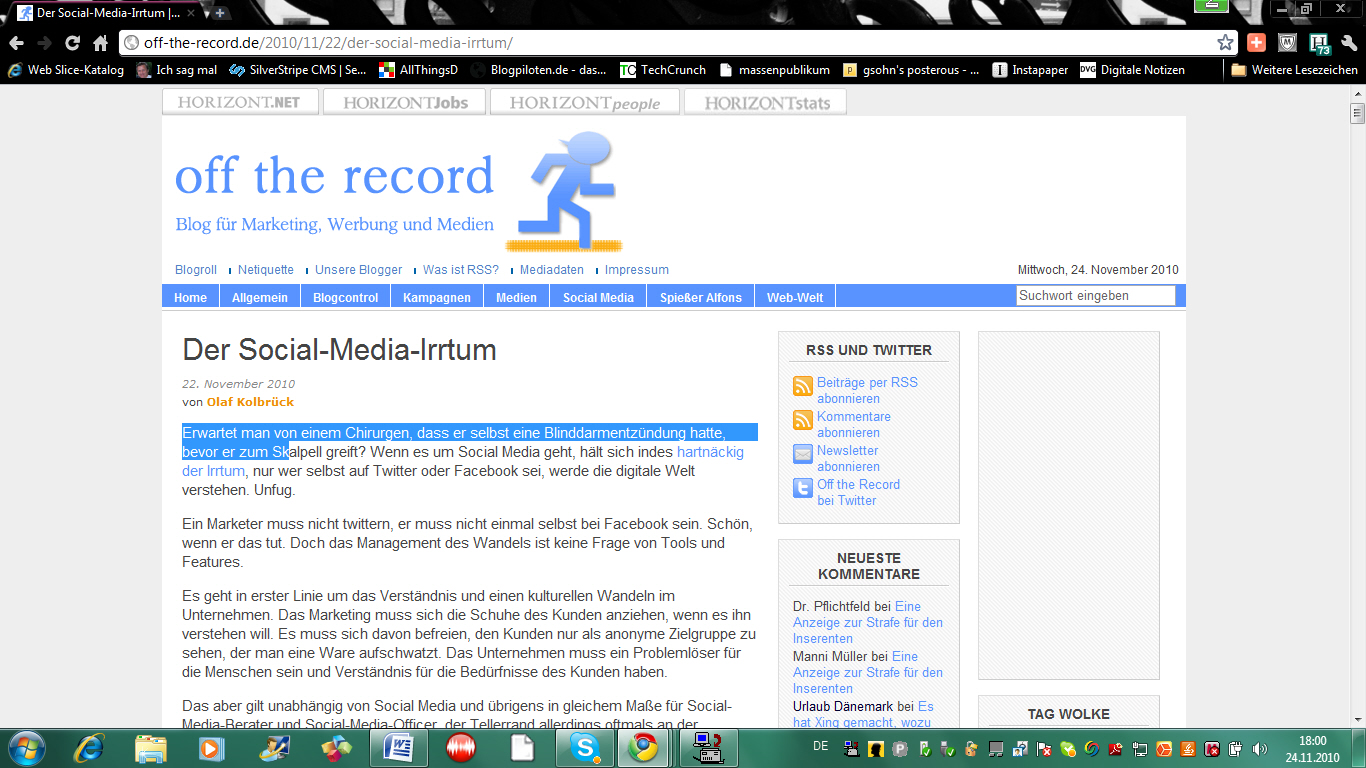This screenshot has width=1366, height=768.
Task: Open Chrome wrench settings menu
Action: point(1349,43)
